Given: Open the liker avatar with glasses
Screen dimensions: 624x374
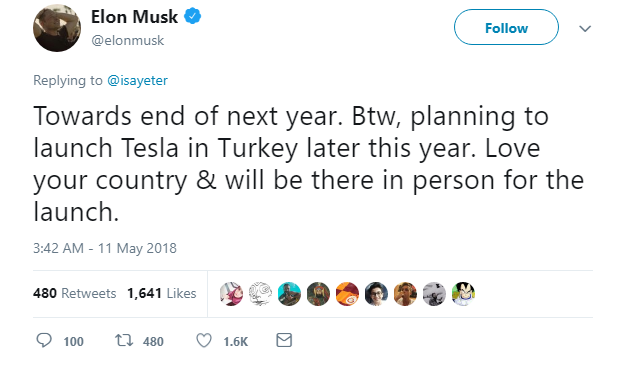Looking at the screenshot, I should click(376, 294).
